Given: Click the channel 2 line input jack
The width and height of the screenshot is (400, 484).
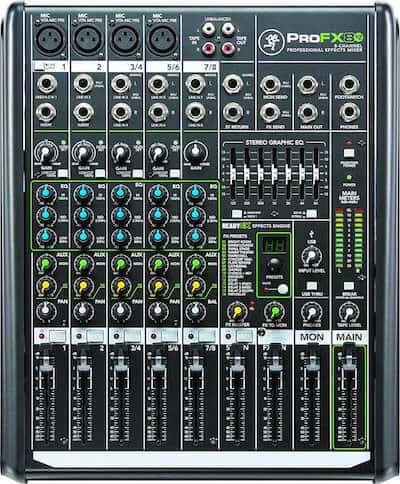Looking at the screenshot, I should click(x=83, y=84).
